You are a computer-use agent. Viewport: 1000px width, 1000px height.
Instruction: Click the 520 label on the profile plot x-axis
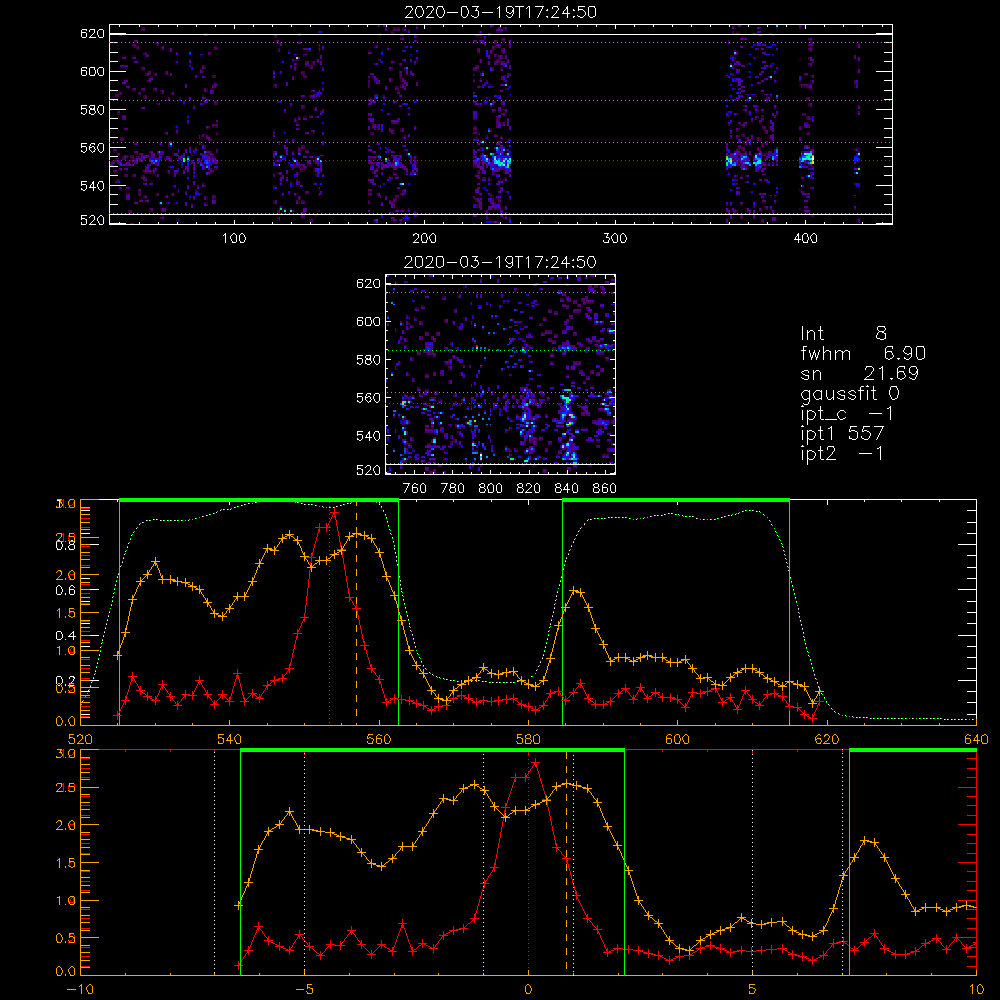[x=80, y=739]
